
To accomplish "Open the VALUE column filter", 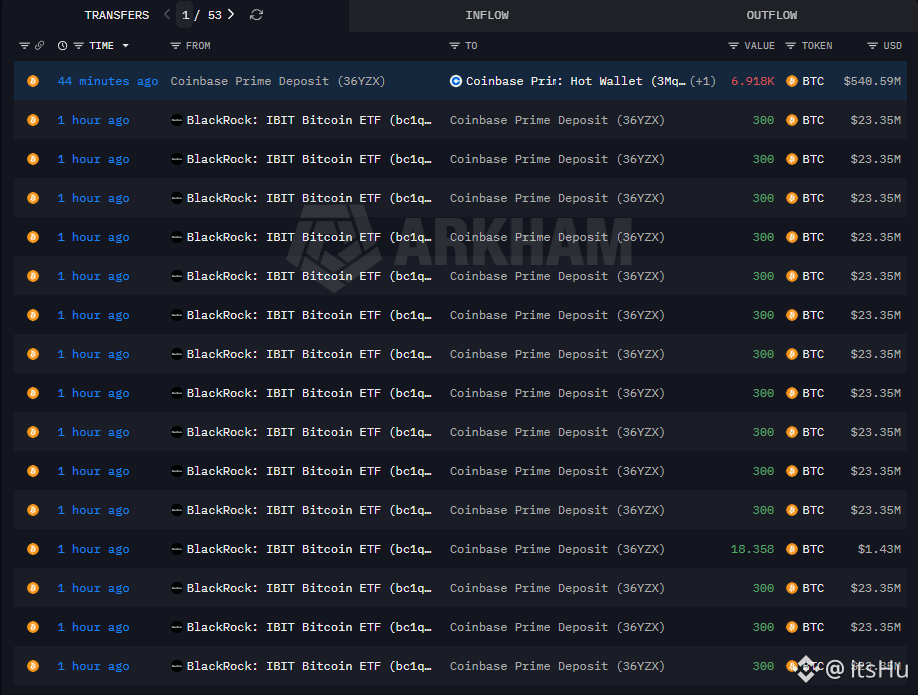I will tap(733, 46).
